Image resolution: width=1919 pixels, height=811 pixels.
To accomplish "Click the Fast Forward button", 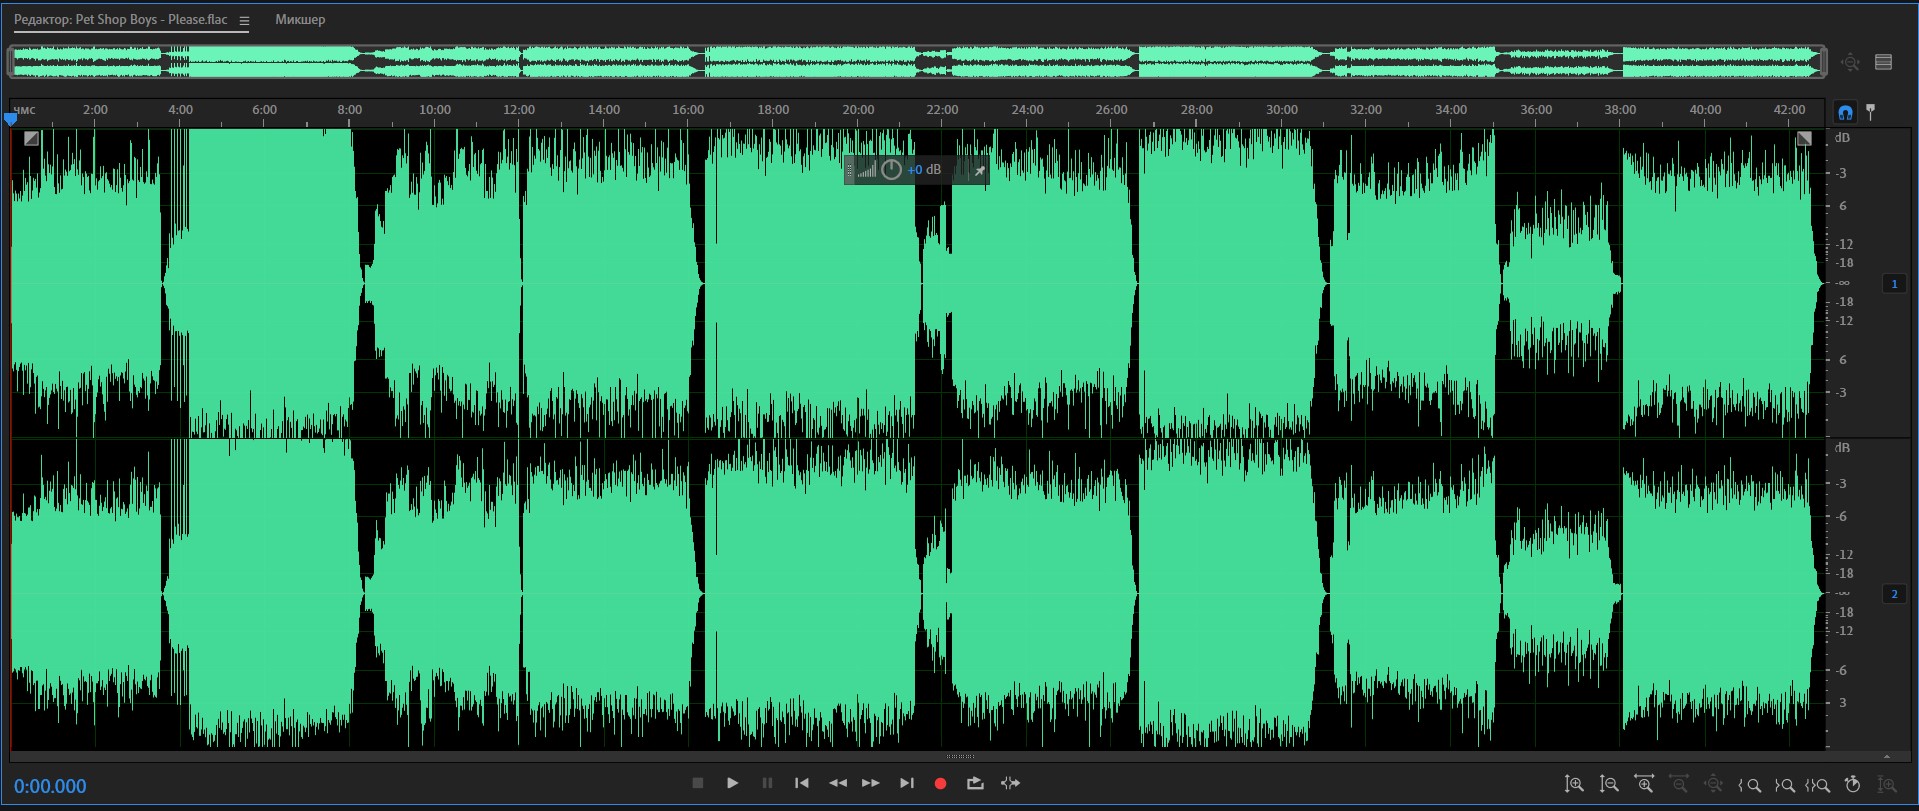I will [871, 783].
